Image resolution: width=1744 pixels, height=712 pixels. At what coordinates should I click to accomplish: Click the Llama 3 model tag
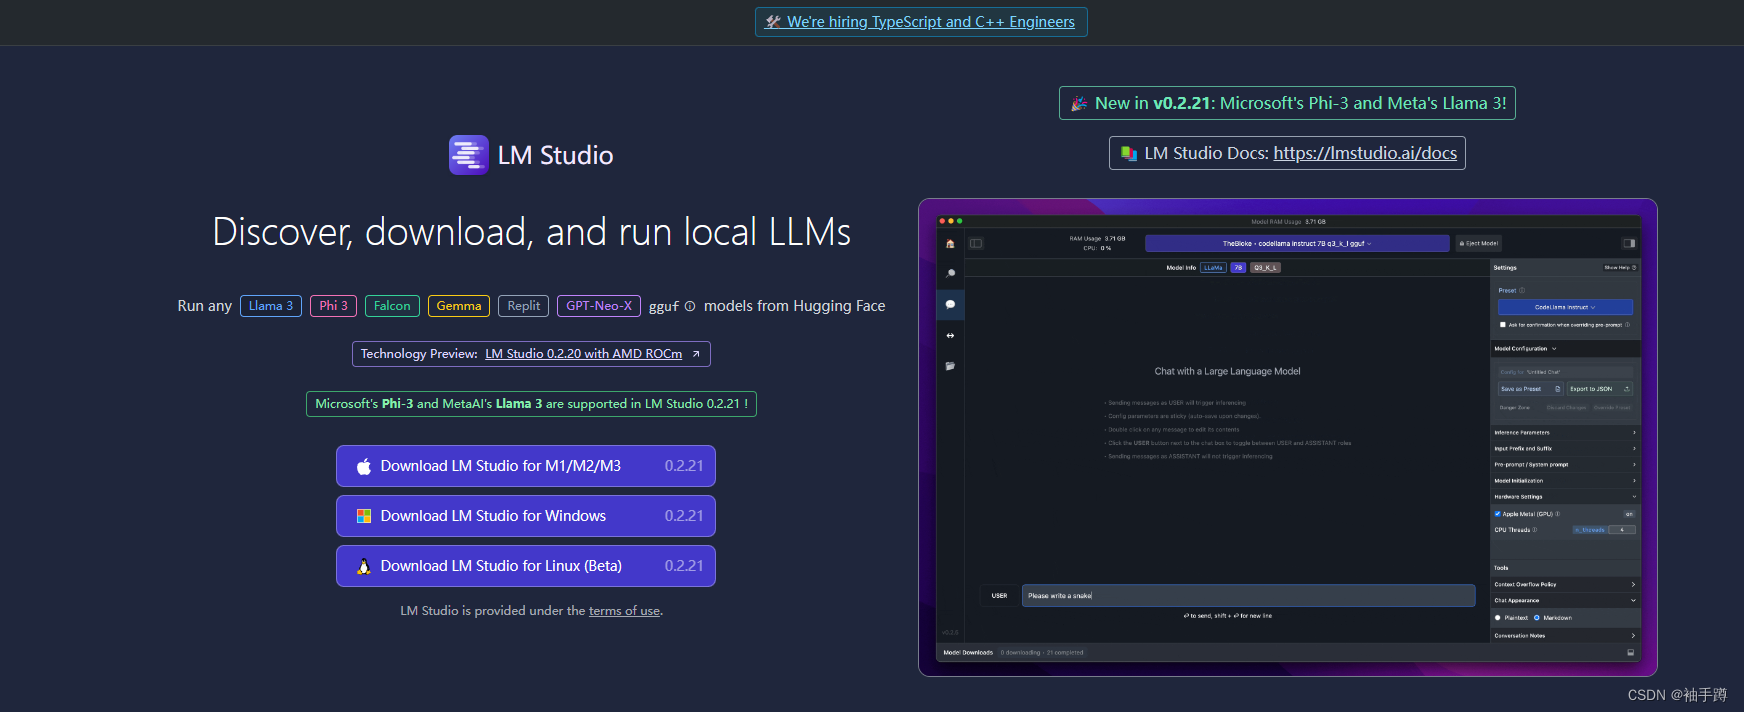coord(271,306)
